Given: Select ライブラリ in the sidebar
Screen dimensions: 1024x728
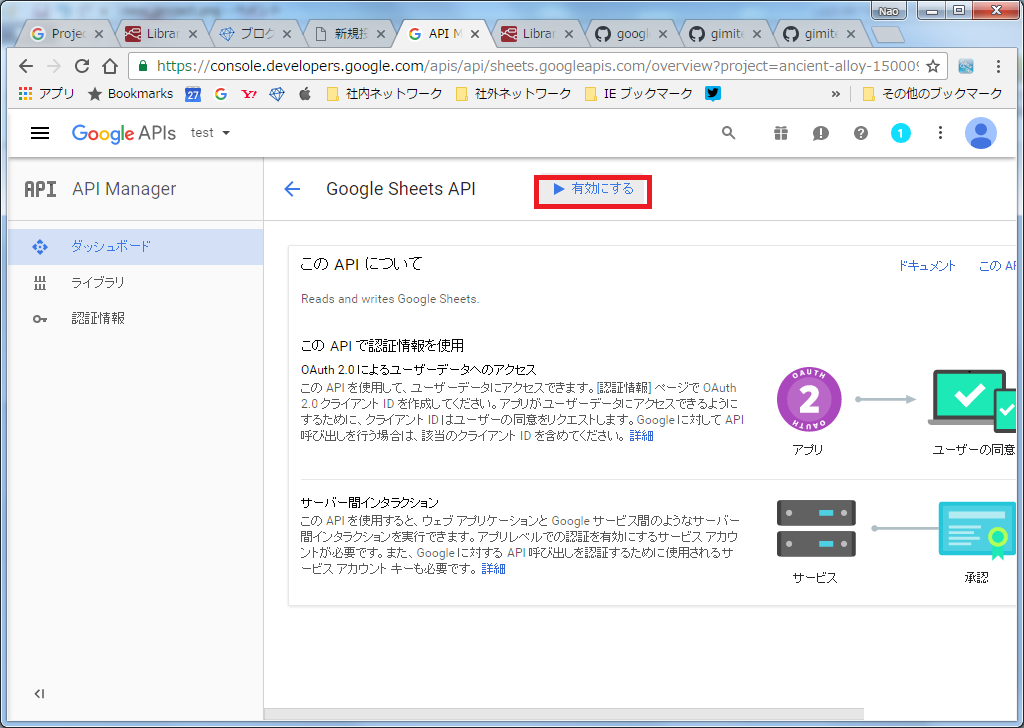Looking at the screenshot, I should [x=135, y=283].
